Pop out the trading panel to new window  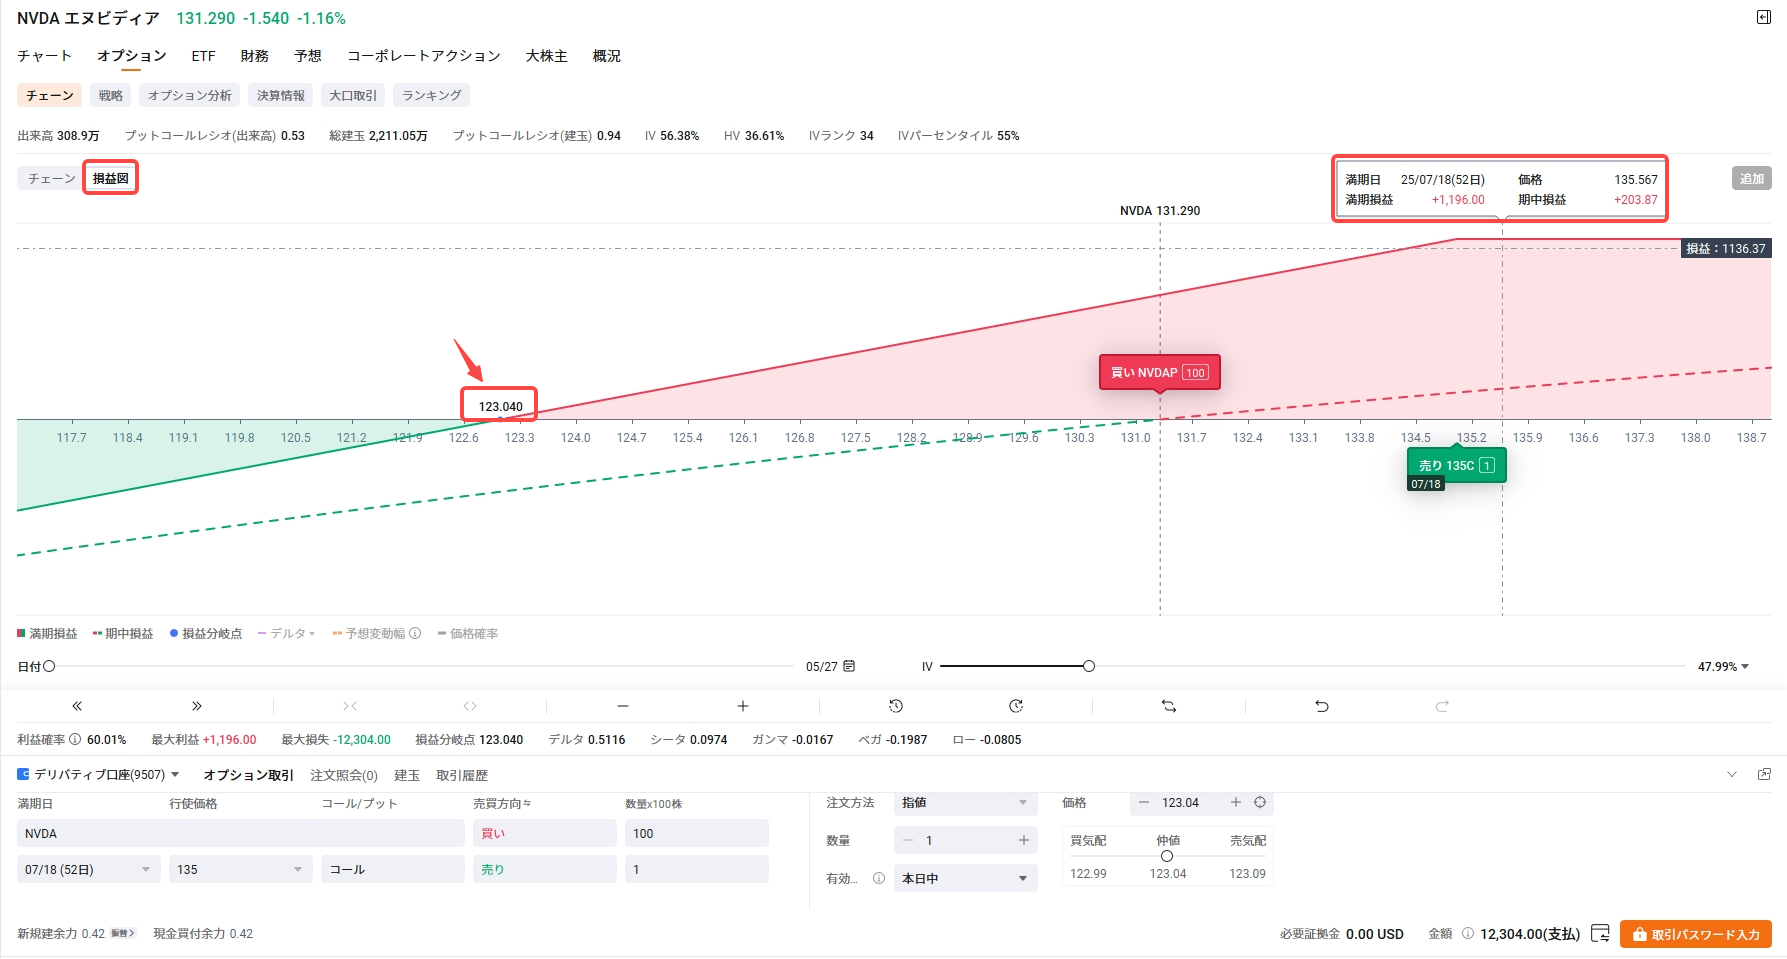click(x=1764, y=774)
